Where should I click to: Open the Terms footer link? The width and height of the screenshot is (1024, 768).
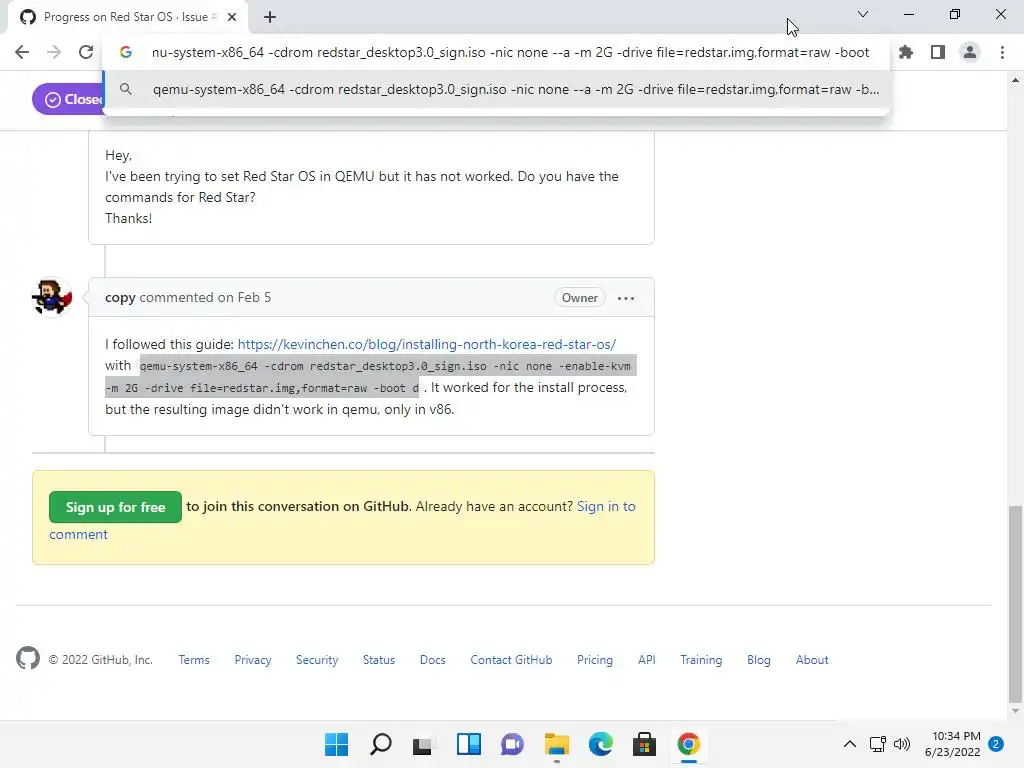tap(194, 660)
